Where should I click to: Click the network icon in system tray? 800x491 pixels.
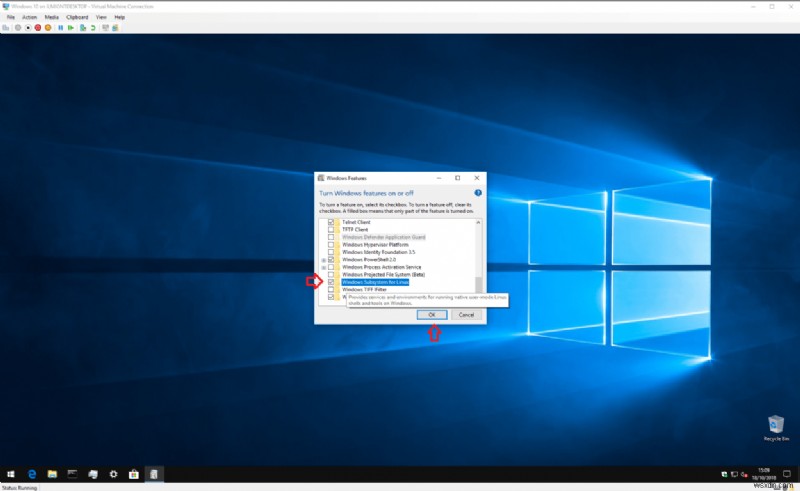coord(734,474)
